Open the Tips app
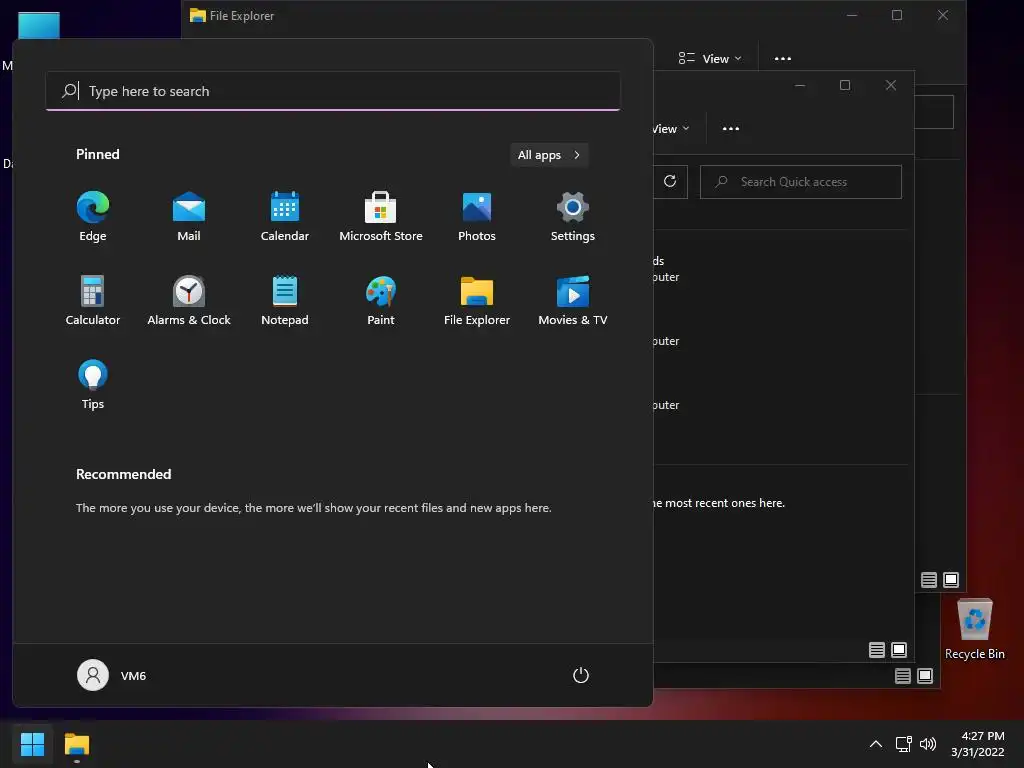The height and width of the screenshot is (768, 1024). (x=93, y=385)
